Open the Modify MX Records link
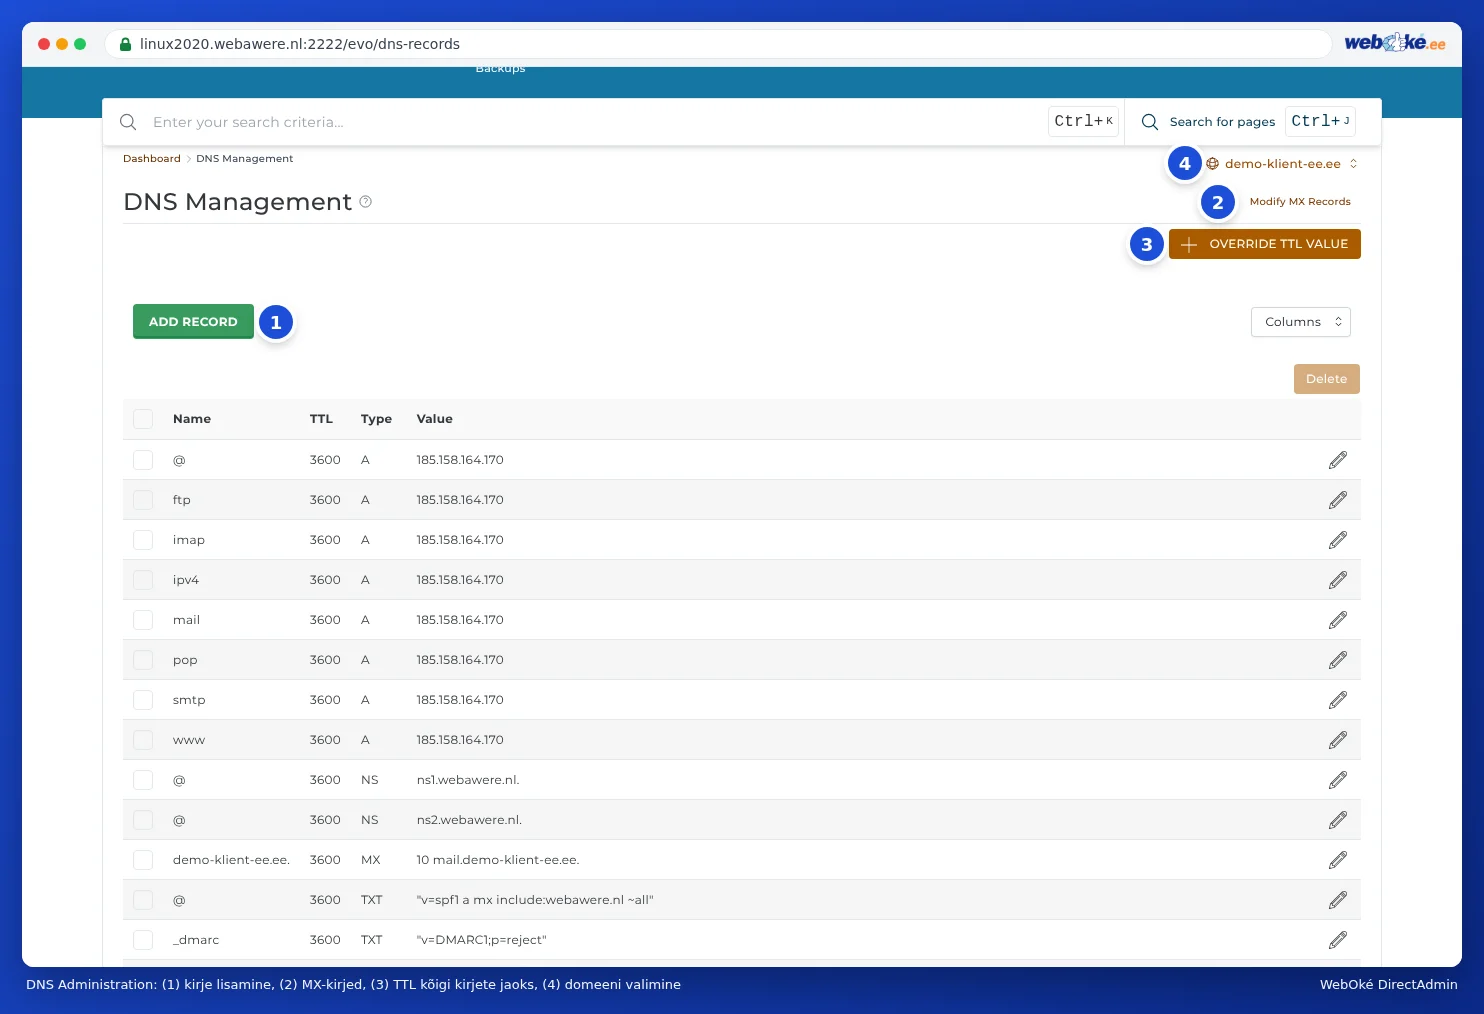 pos(1300,202)
